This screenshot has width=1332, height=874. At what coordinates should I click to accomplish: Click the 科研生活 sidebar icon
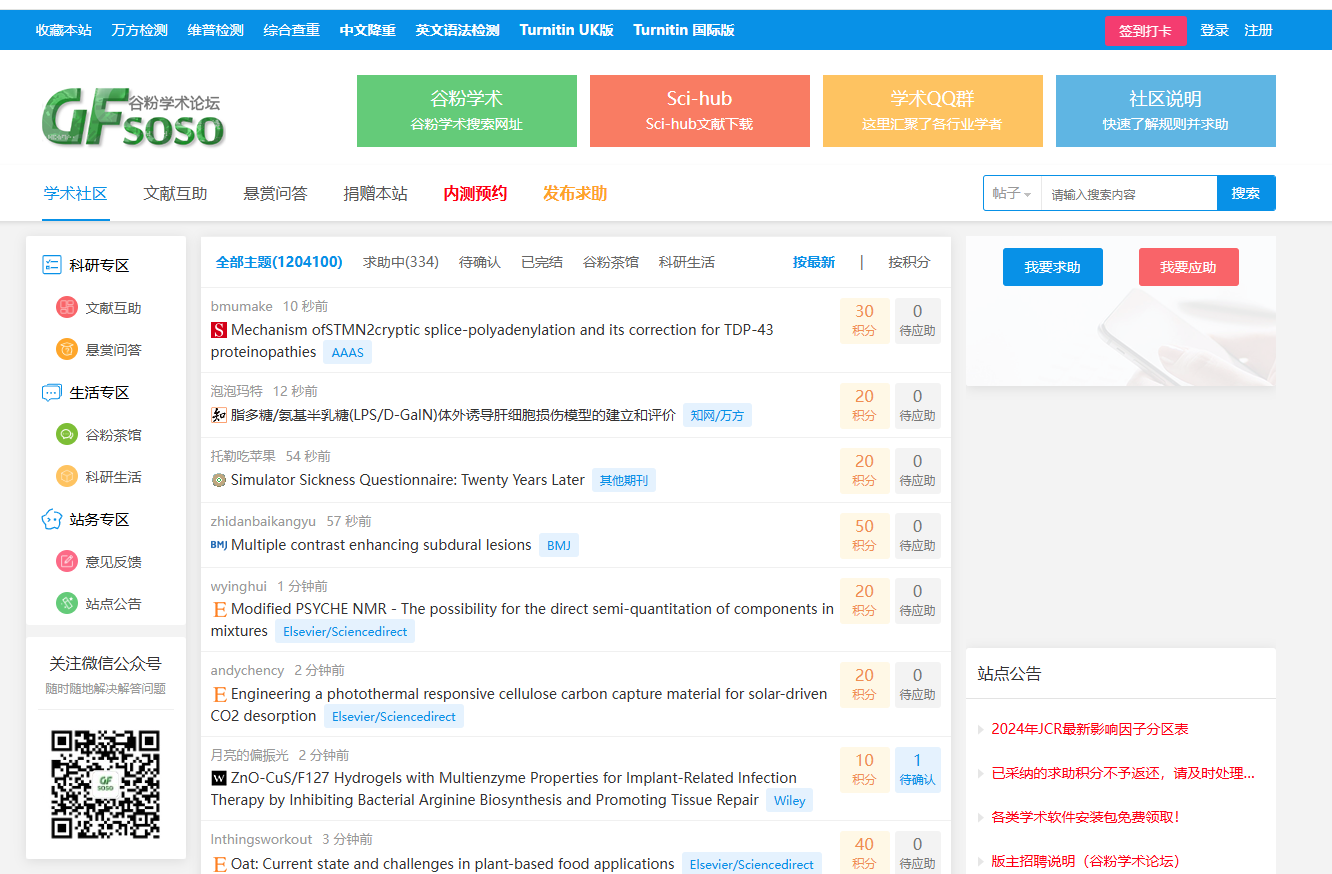point(67,477)
